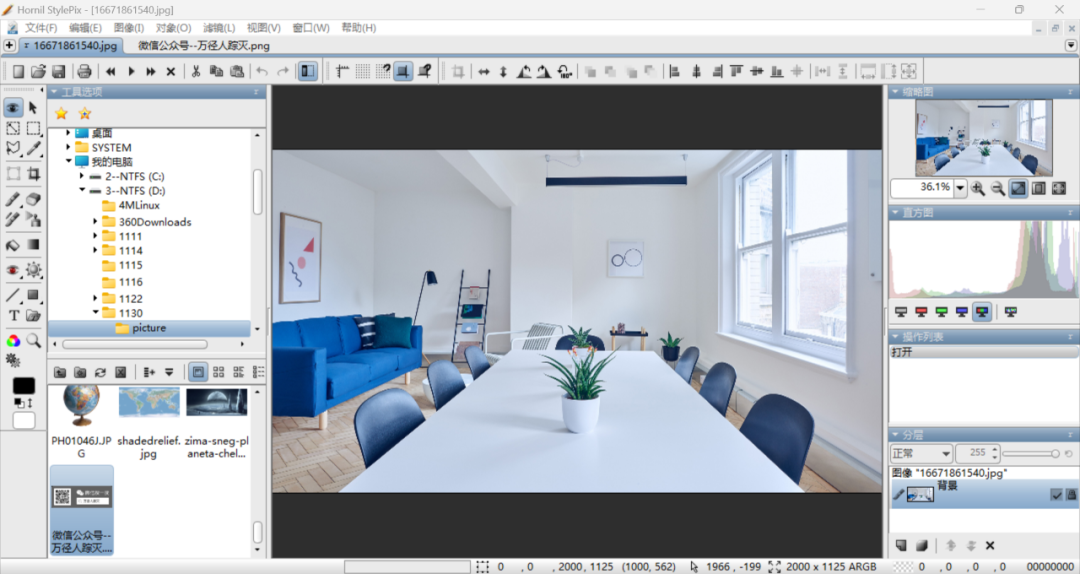
Task: Open the 36.1% zoom level dropdown
Action: click(961, 188)
